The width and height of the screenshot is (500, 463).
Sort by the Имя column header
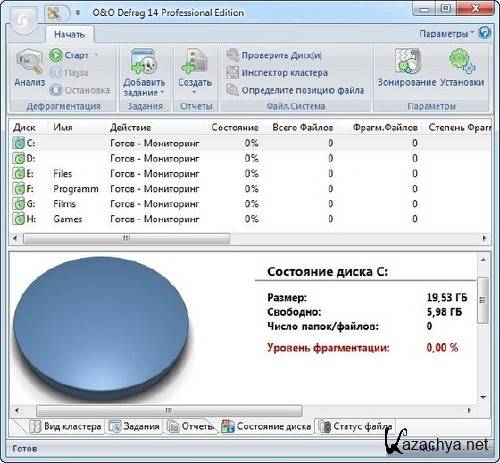click(63, 127)
